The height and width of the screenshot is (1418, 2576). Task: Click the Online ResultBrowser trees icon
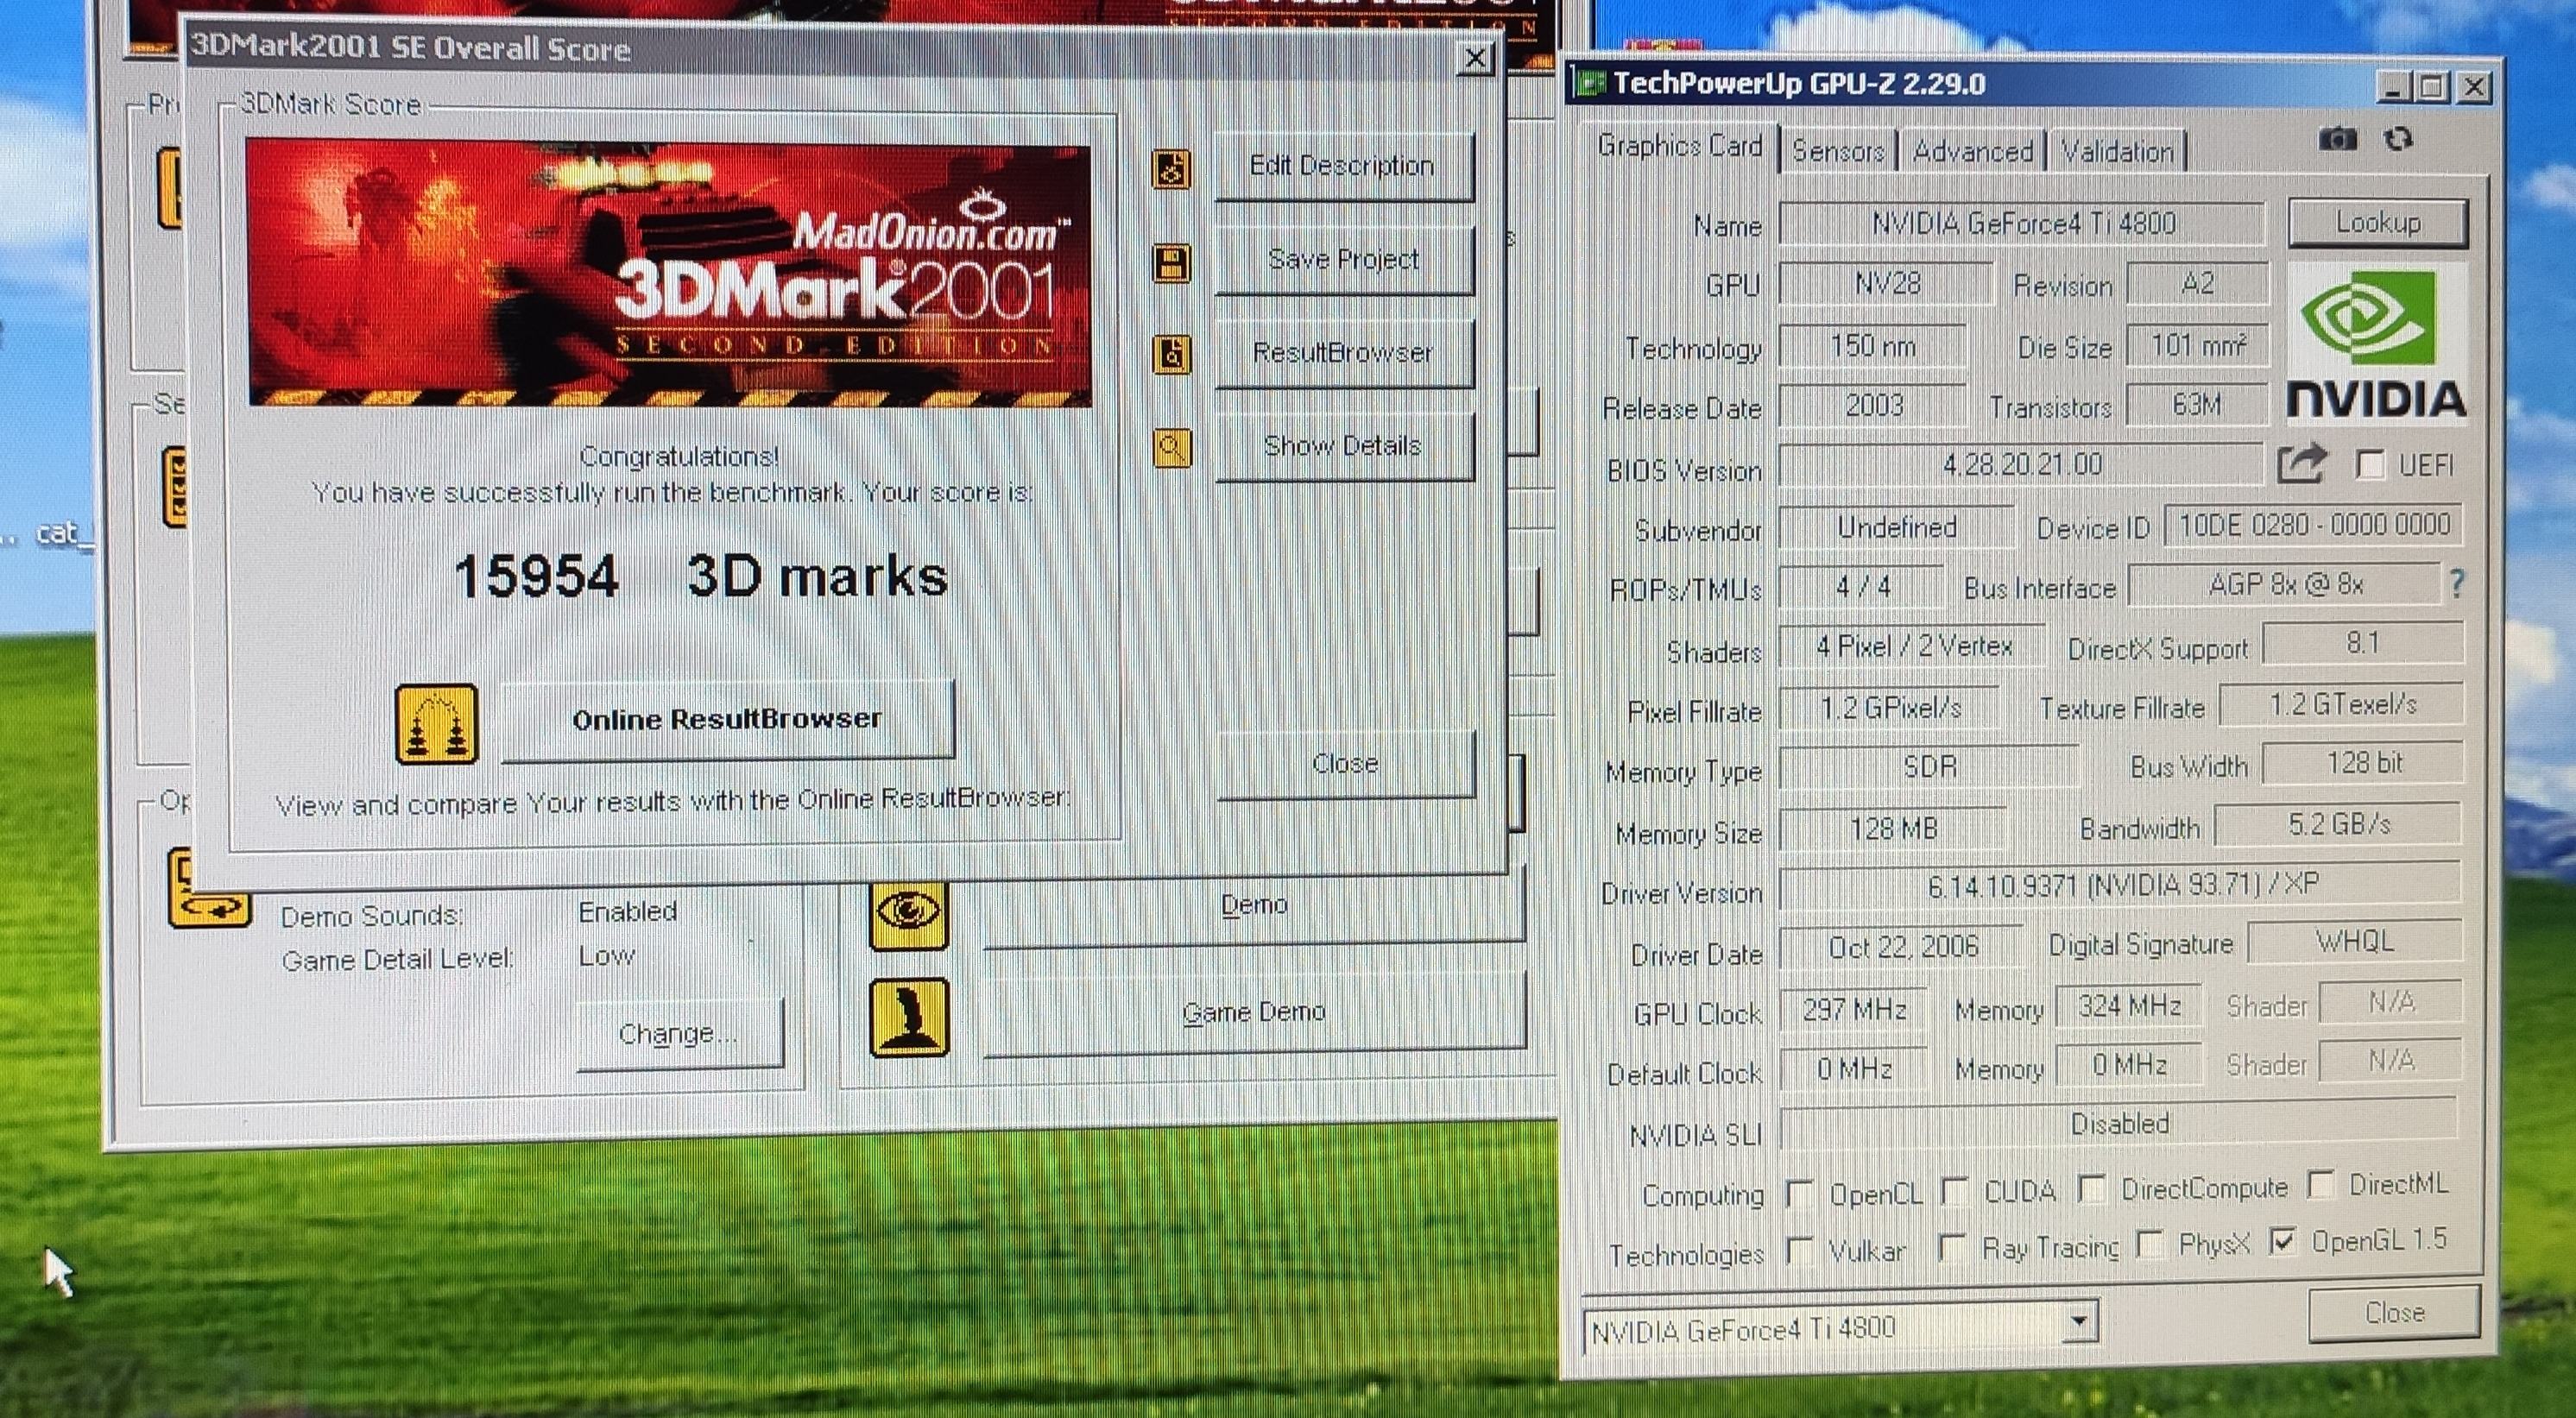(x=436, y=724)
